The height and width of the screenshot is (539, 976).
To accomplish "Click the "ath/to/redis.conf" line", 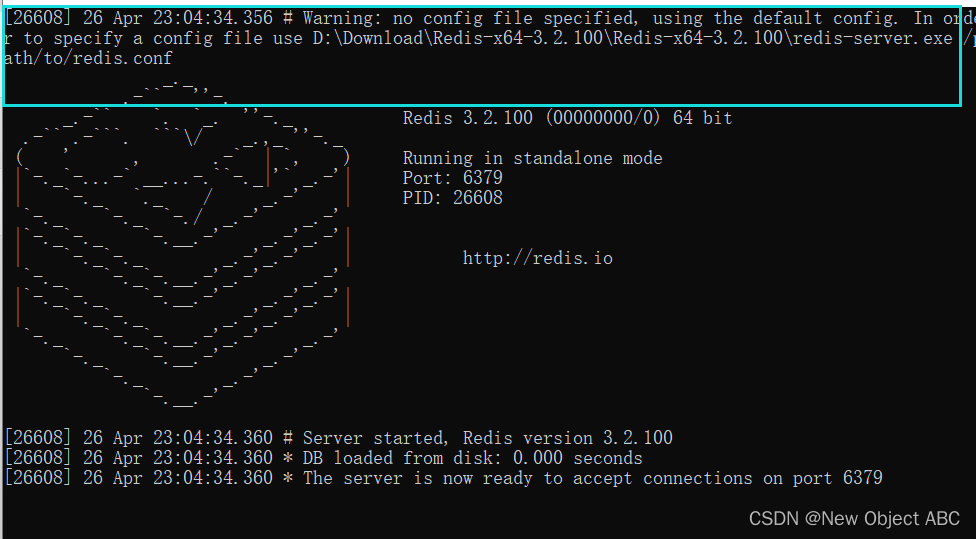I will [88, 58].
